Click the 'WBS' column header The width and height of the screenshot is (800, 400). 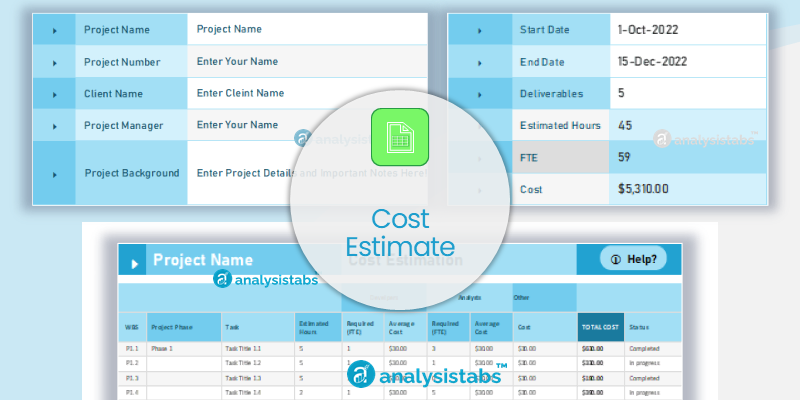click(132, 327)
